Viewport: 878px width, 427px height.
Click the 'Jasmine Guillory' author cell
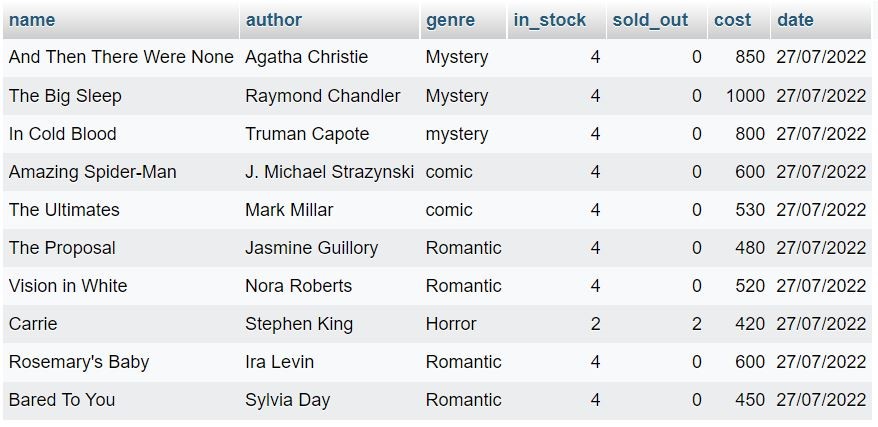(311, 248)
